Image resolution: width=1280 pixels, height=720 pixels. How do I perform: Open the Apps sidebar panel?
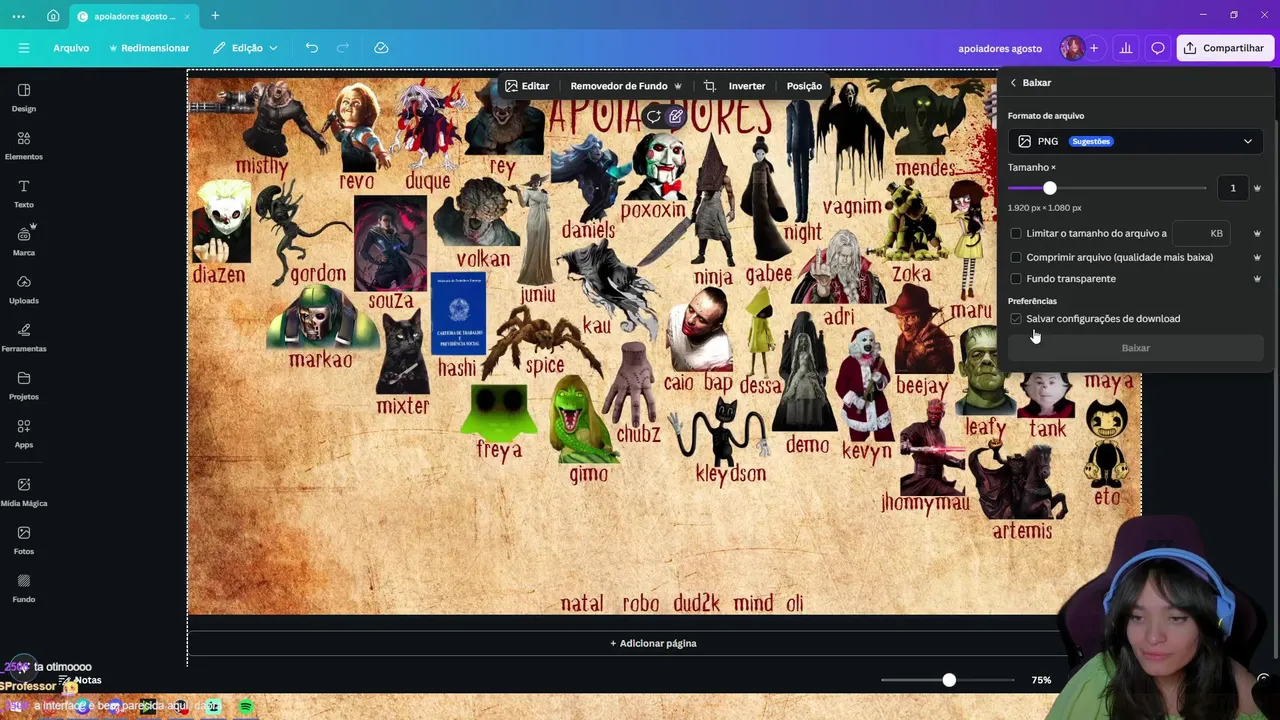24,433
